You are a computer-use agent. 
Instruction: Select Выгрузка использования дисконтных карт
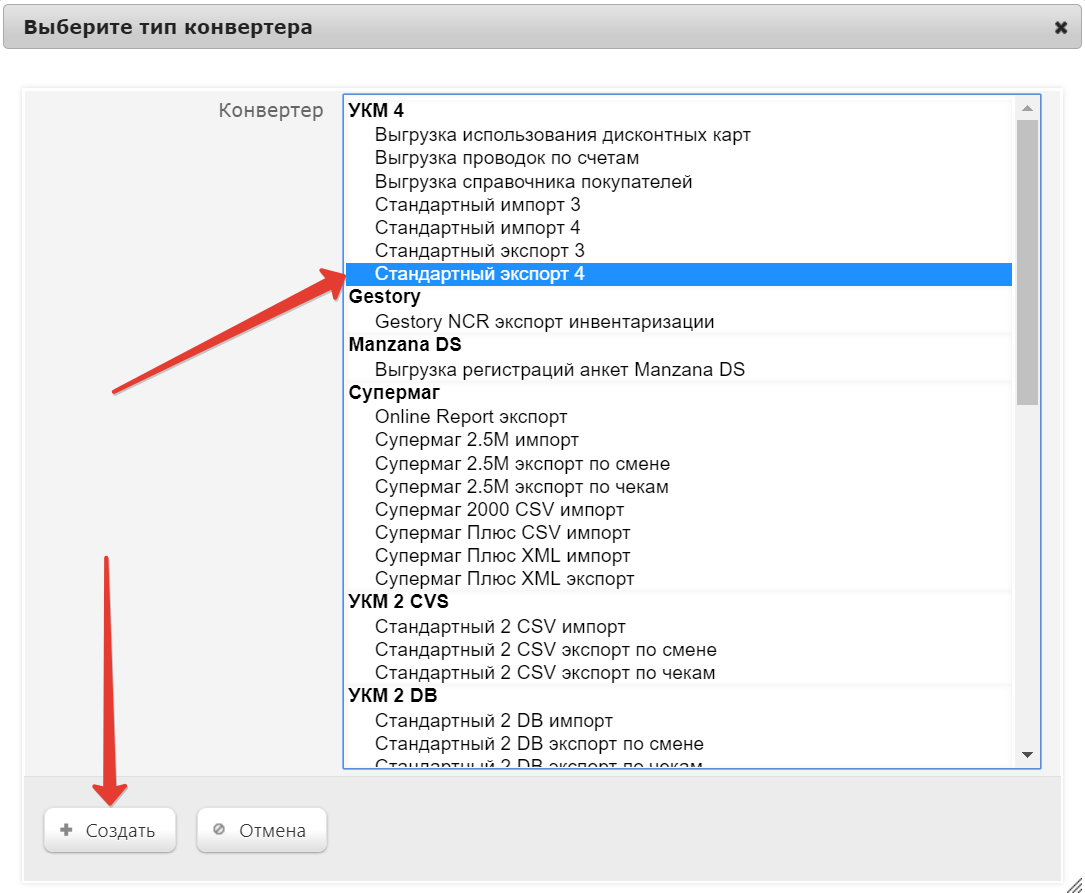(x=679, y=135)
